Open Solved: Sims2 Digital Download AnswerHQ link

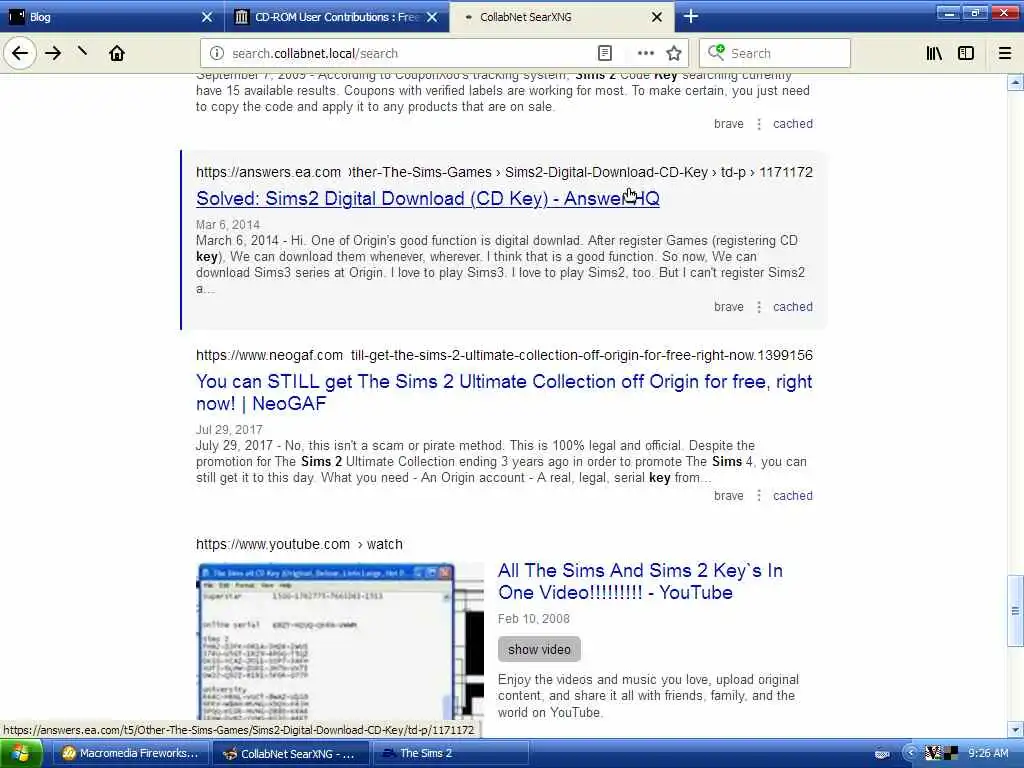pyautogui.click(x=428, y=199)
